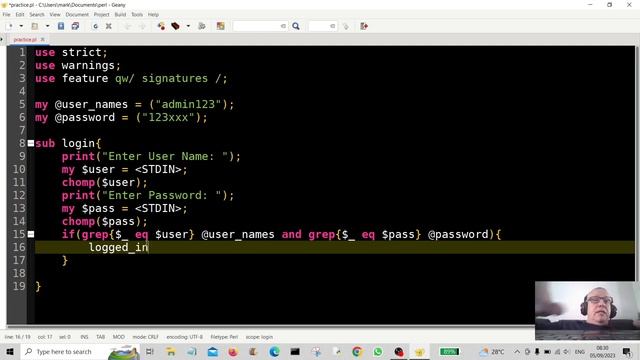The width and height of the screenshot is (640, 360).
Task: Click the toolbar search text field
Action: (260, 26)
